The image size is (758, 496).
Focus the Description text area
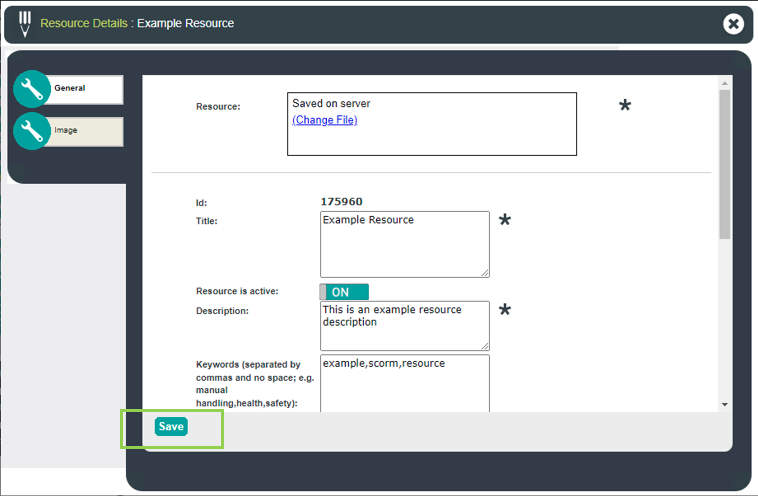[405, 326]
